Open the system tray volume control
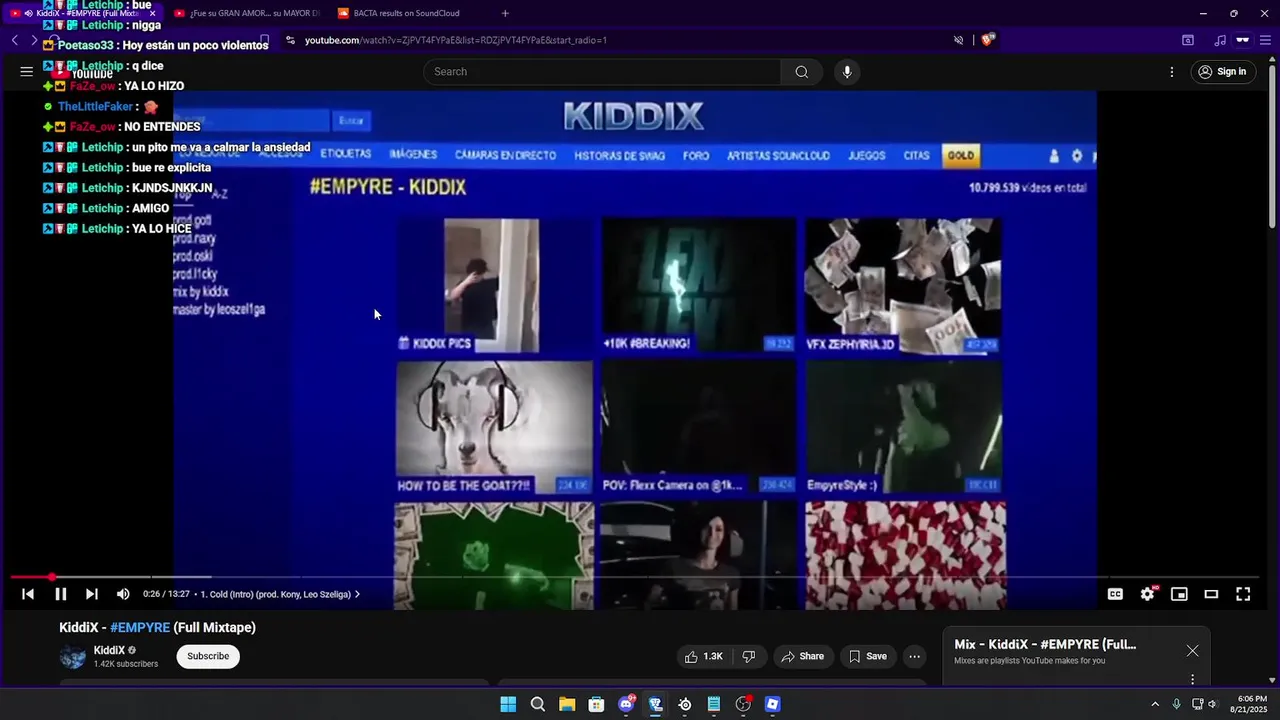The width and height of the screenshot is (1280, 720). point(1212,704)
